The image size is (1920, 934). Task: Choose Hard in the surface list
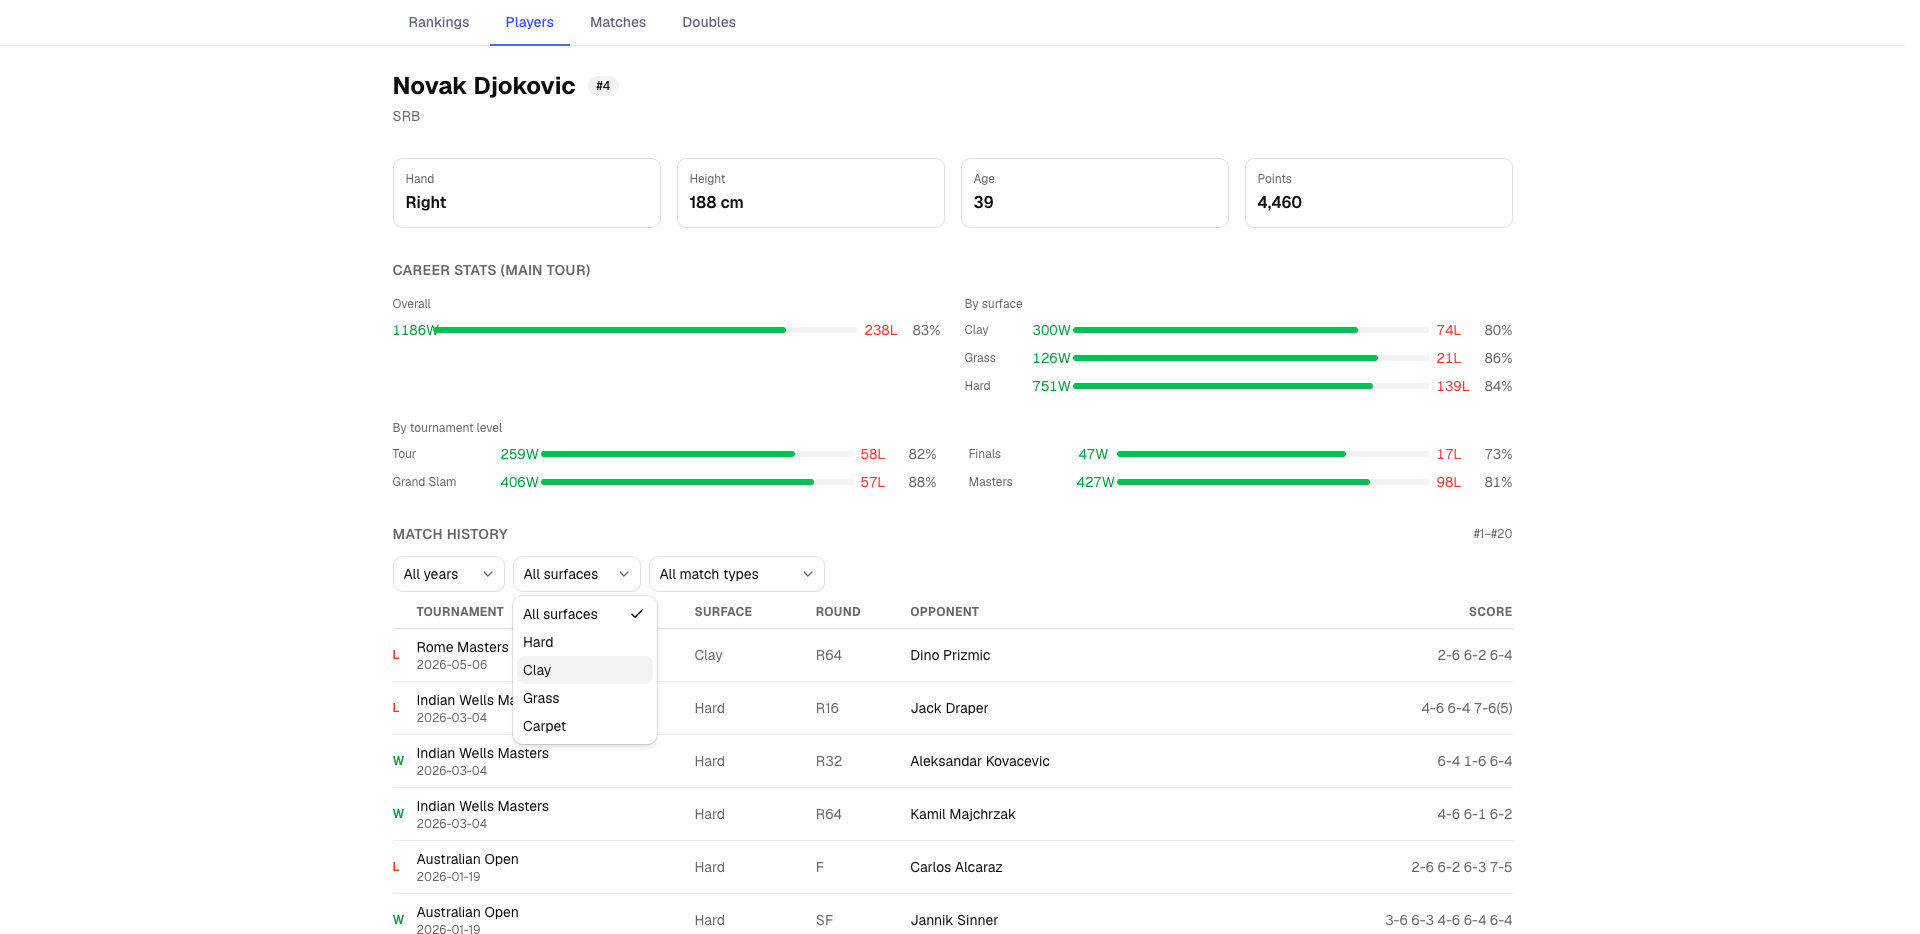pos(584,642)
